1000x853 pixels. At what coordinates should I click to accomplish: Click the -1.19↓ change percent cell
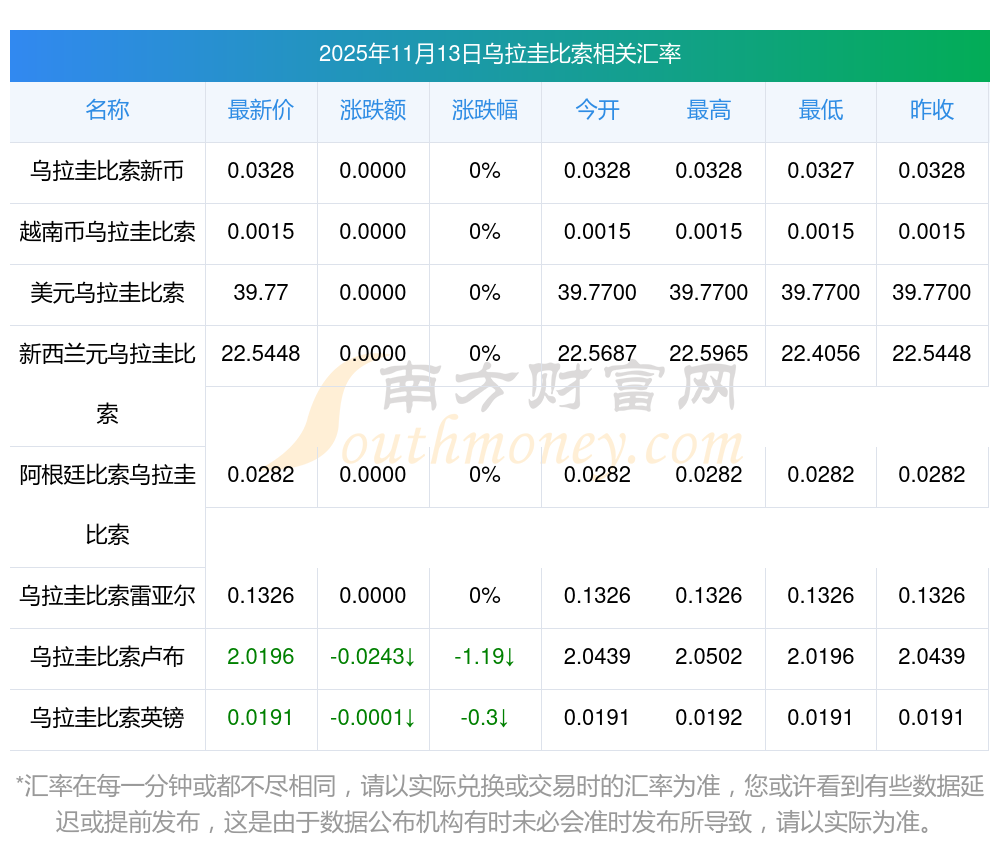pyautogui.click(x=485, y=657)
